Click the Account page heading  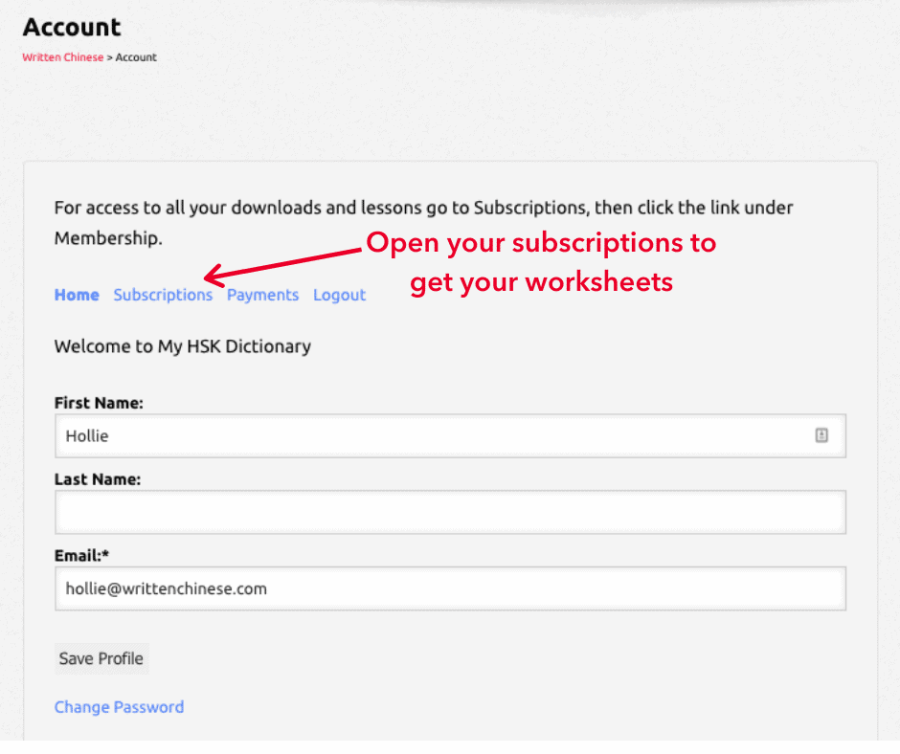point(72,27)
